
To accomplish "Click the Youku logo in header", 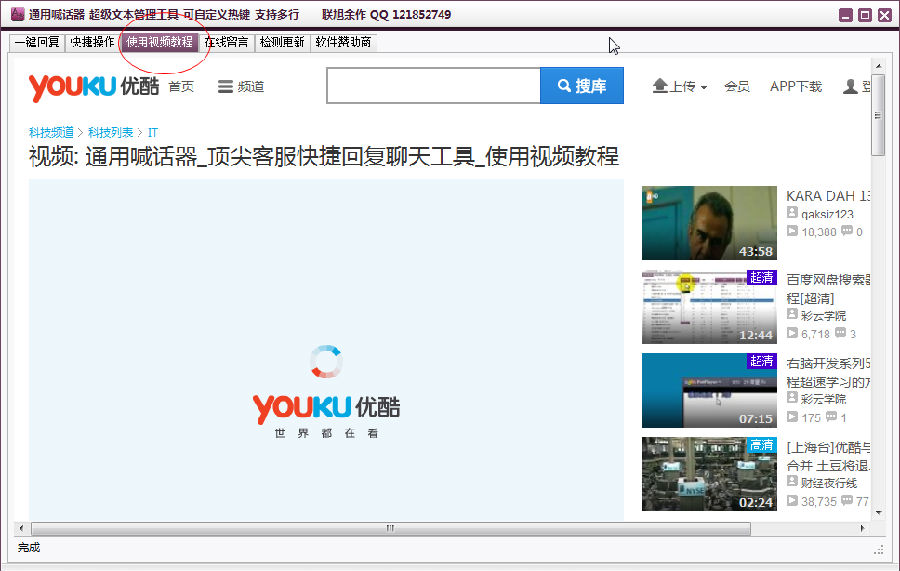I will point(94,87).
